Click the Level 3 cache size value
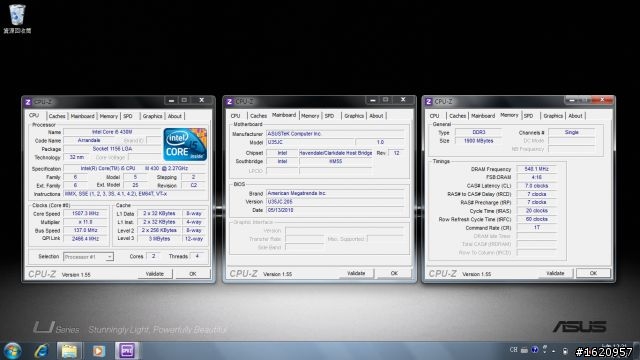Viewport: 640px width, 360px height. click(159, 239)
